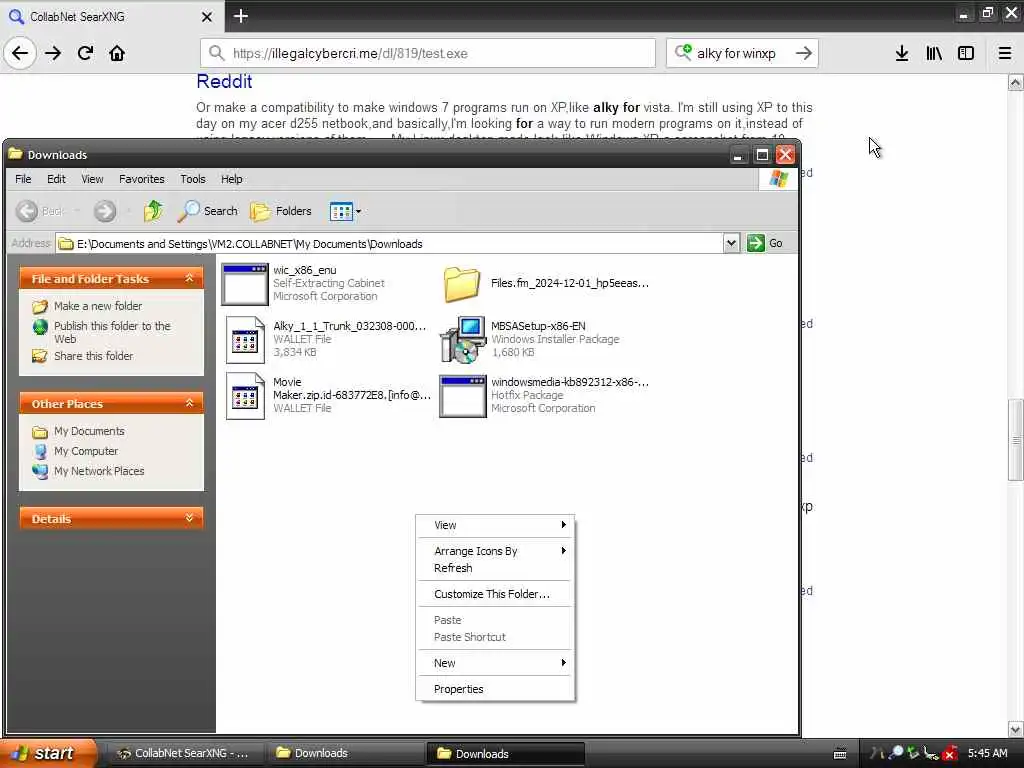
Task: Toggle the Folders pane in Explorer
Action: (x=281, y=211)
